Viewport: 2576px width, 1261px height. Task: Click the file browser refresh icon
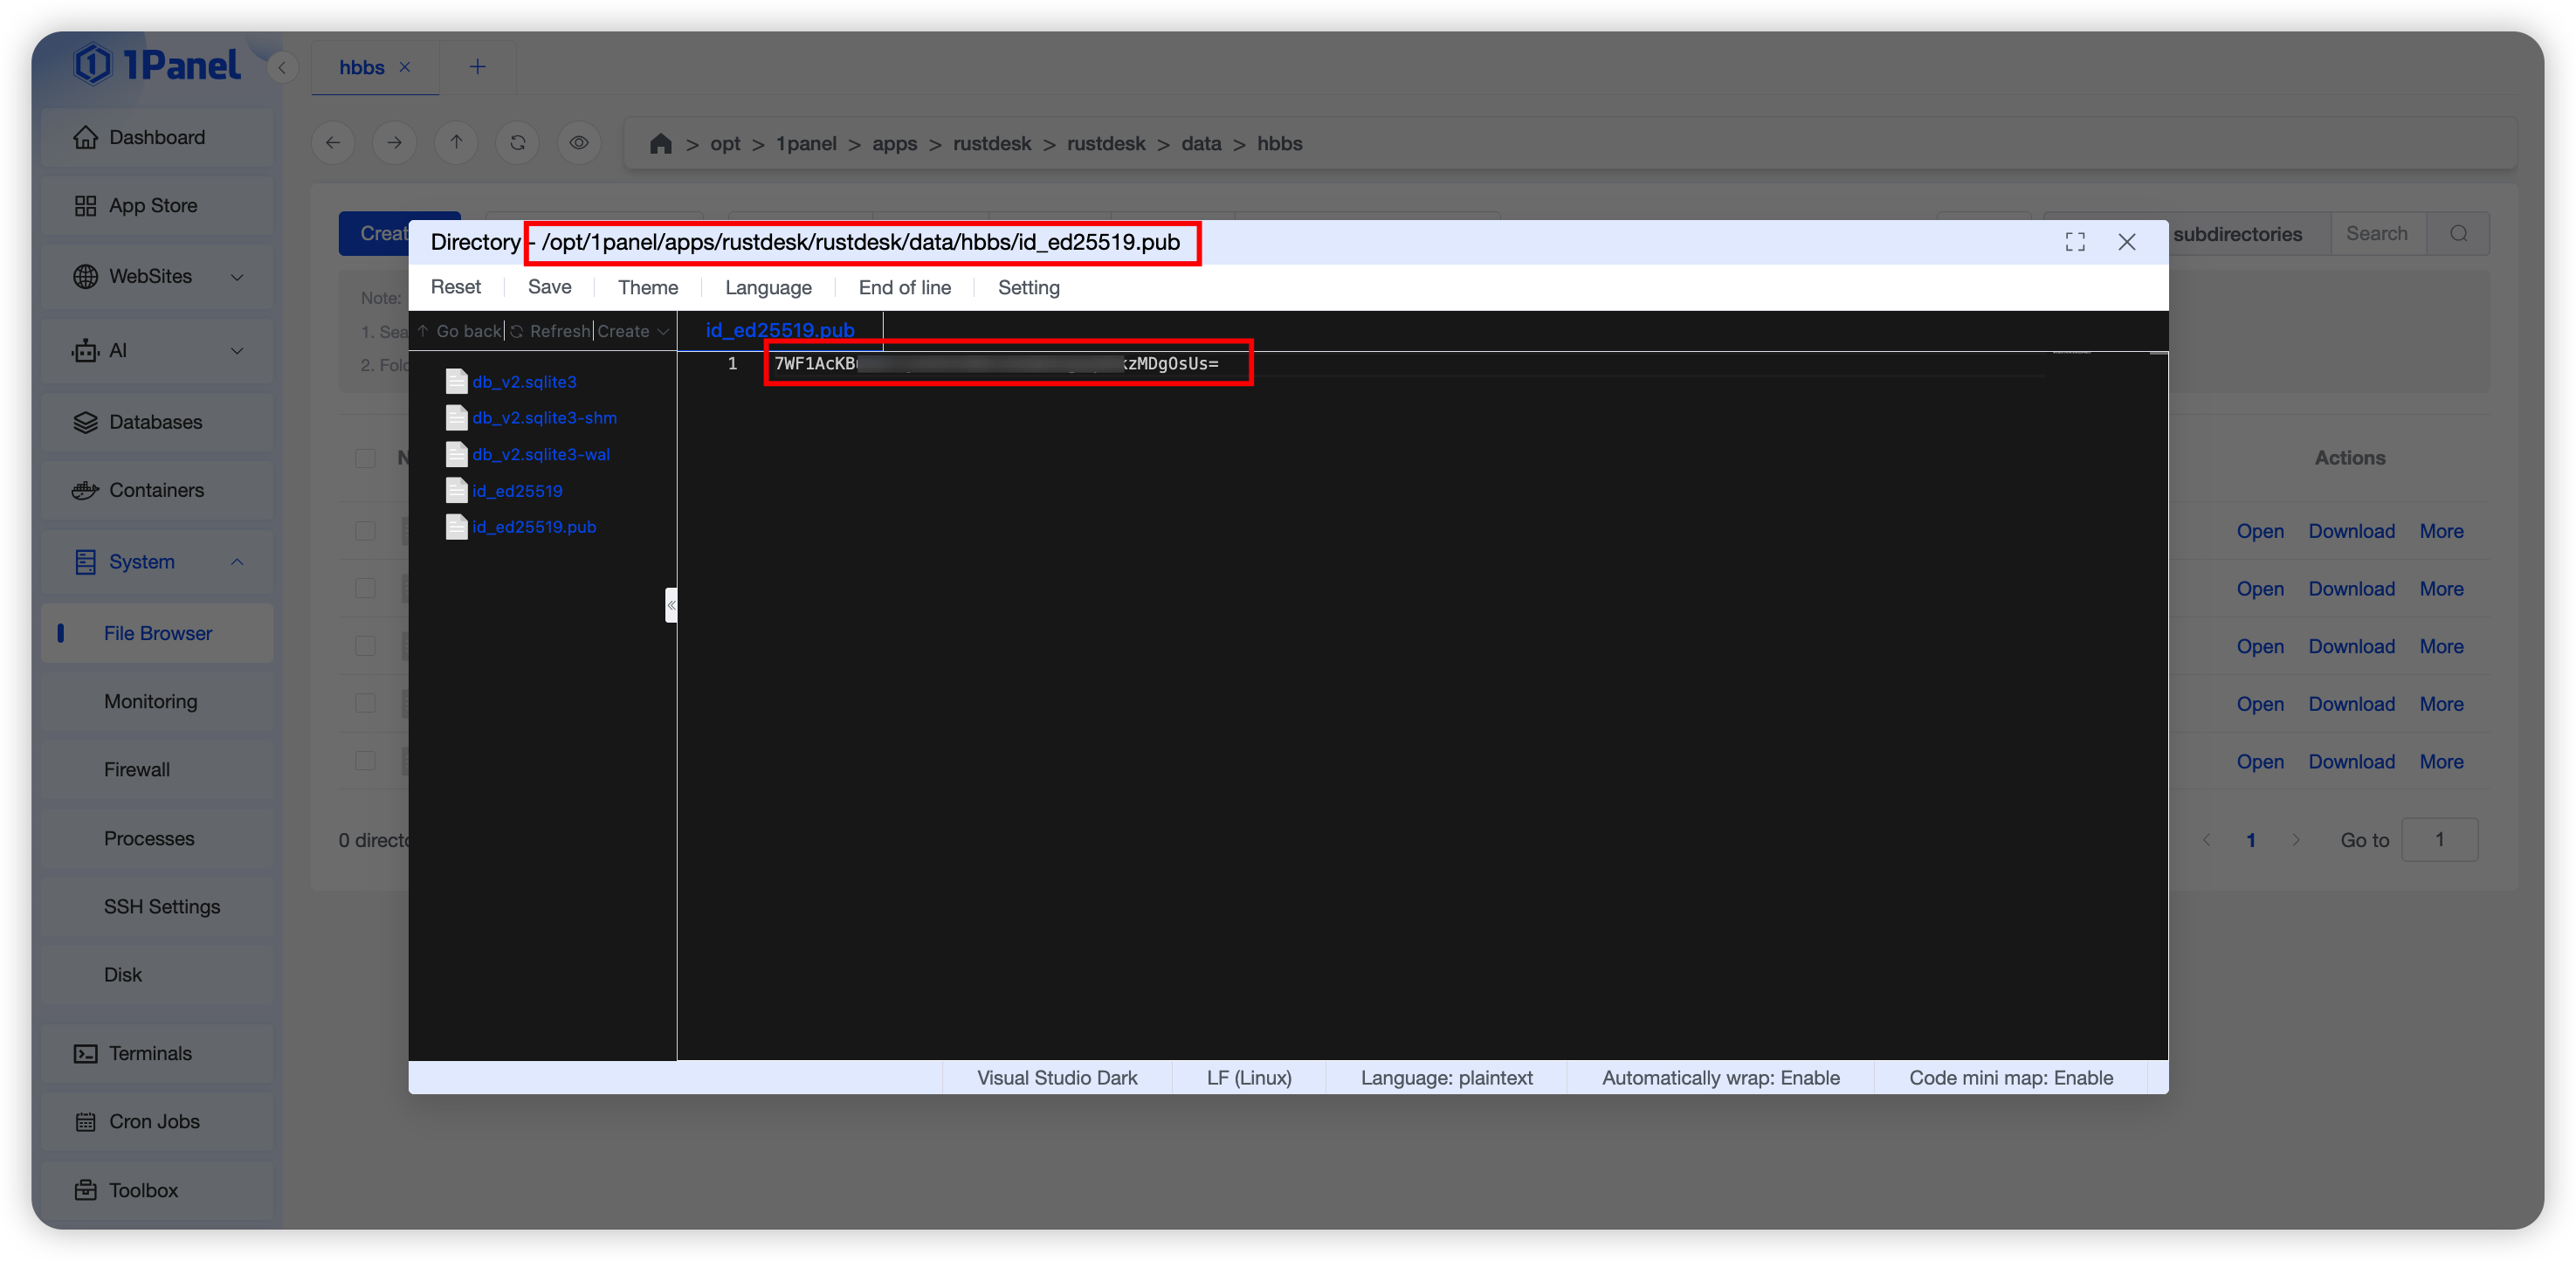pyautogui.click(x=517, y=143)
